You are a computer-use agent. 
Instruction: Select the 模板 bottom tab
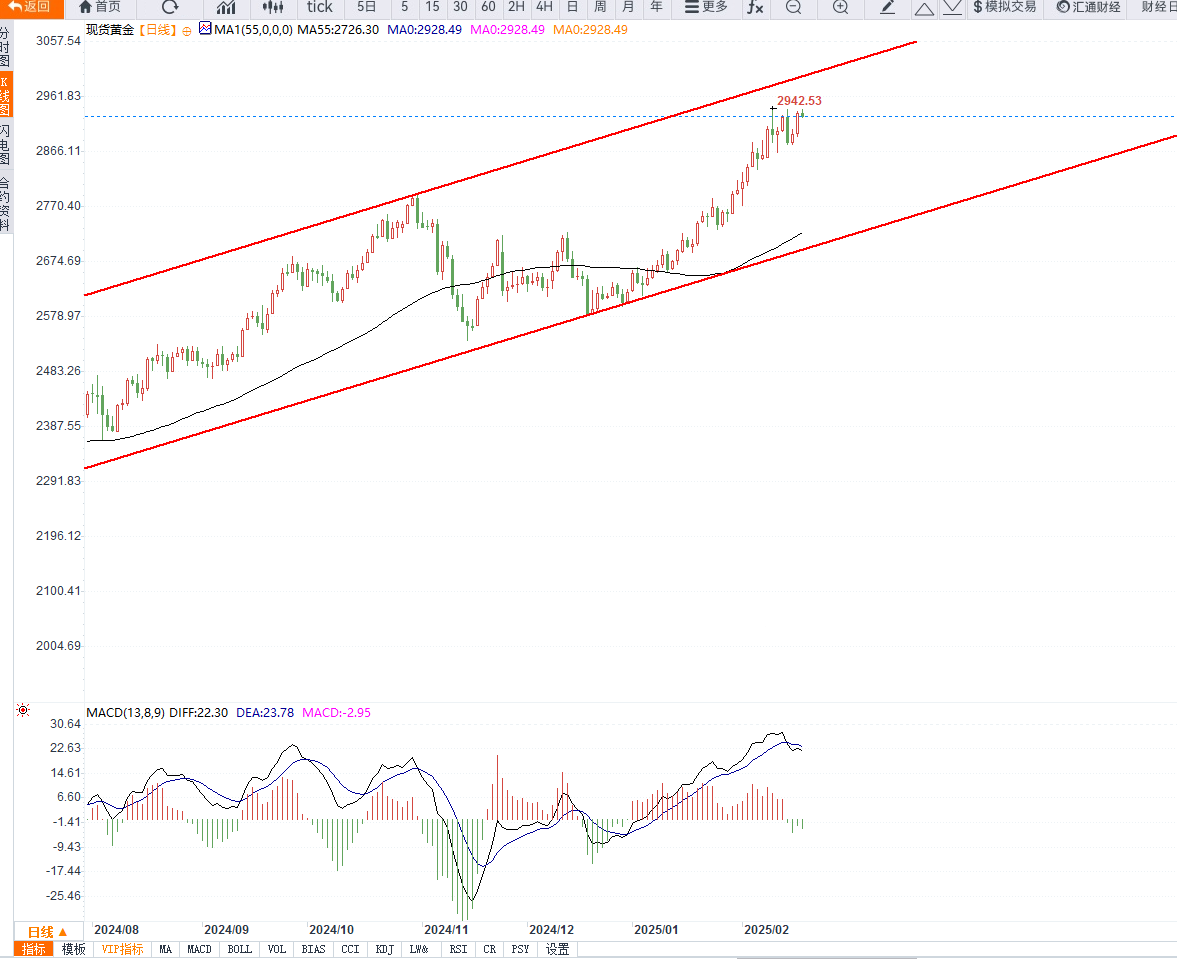pyautogui.click(x=74, y=949)
